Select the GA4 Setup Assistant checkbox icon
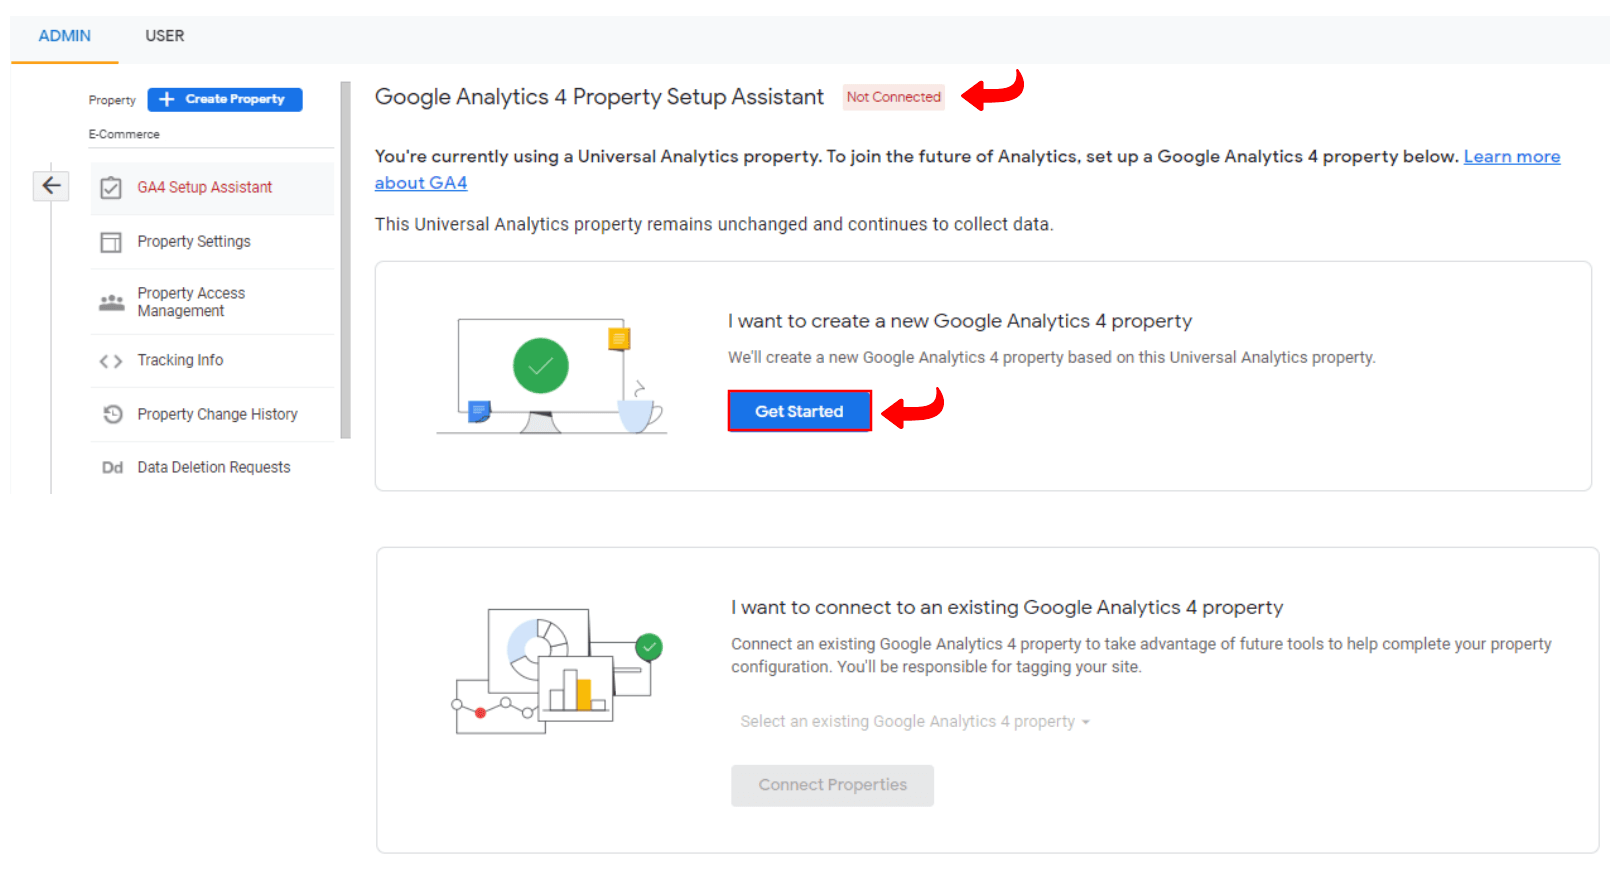The width and height of the screenshot is (1616, 872). pos(112,187)
